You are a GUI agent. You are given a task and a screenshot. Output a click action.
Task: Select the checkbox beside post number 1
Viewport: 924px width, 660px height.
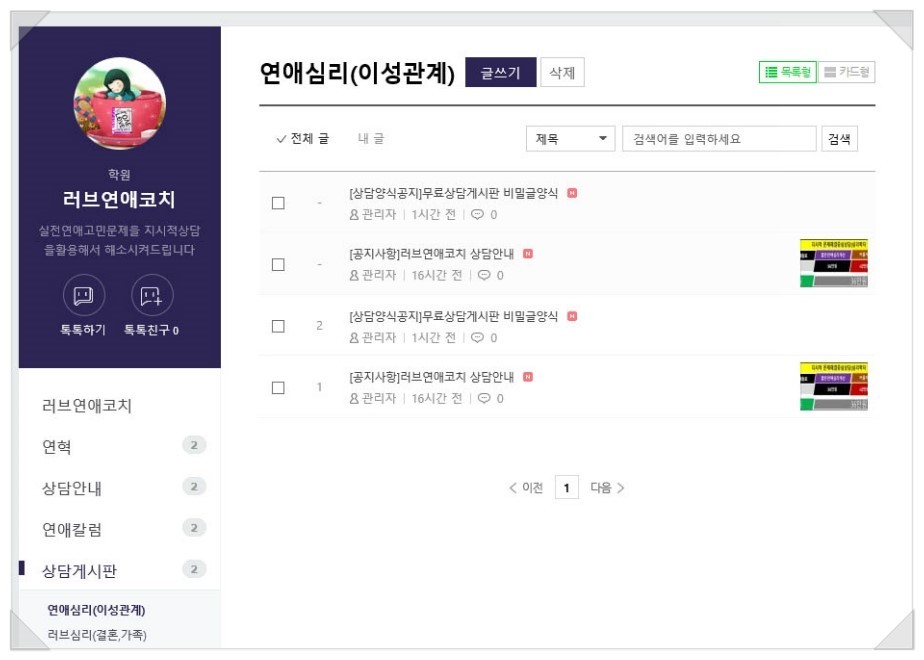[x=278, y=387]
